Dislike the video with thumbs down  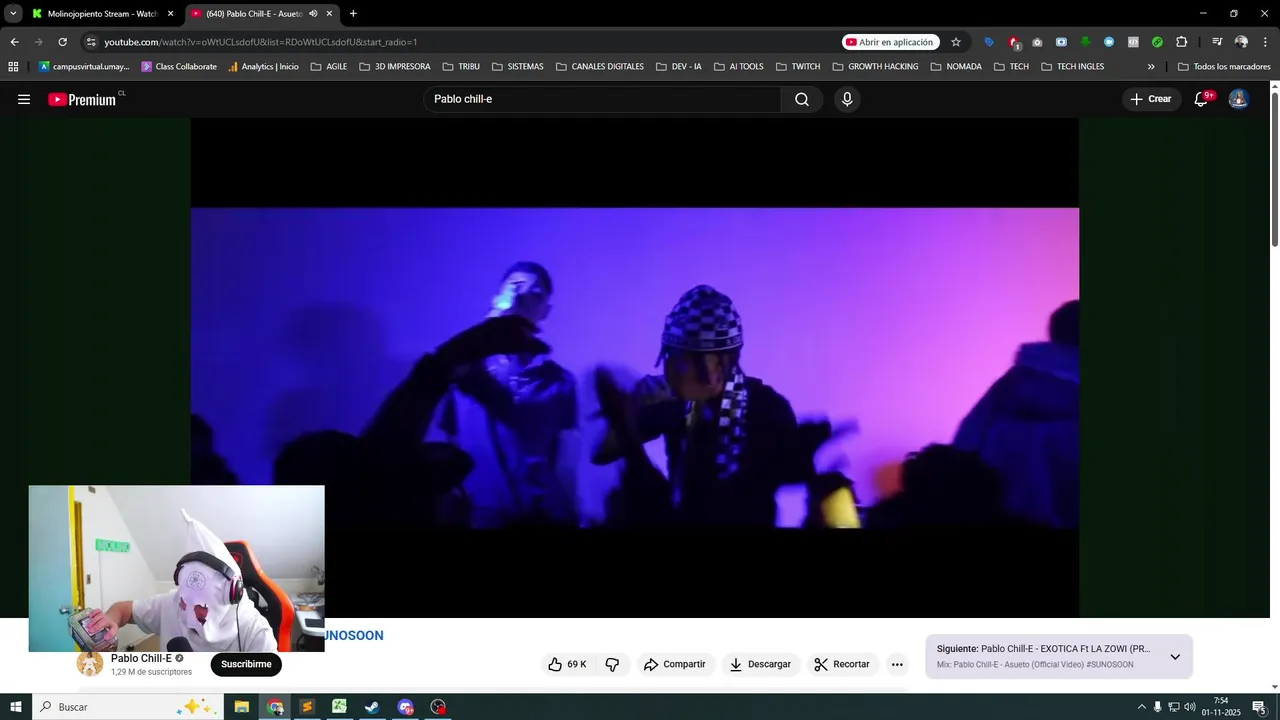point(612,664)
